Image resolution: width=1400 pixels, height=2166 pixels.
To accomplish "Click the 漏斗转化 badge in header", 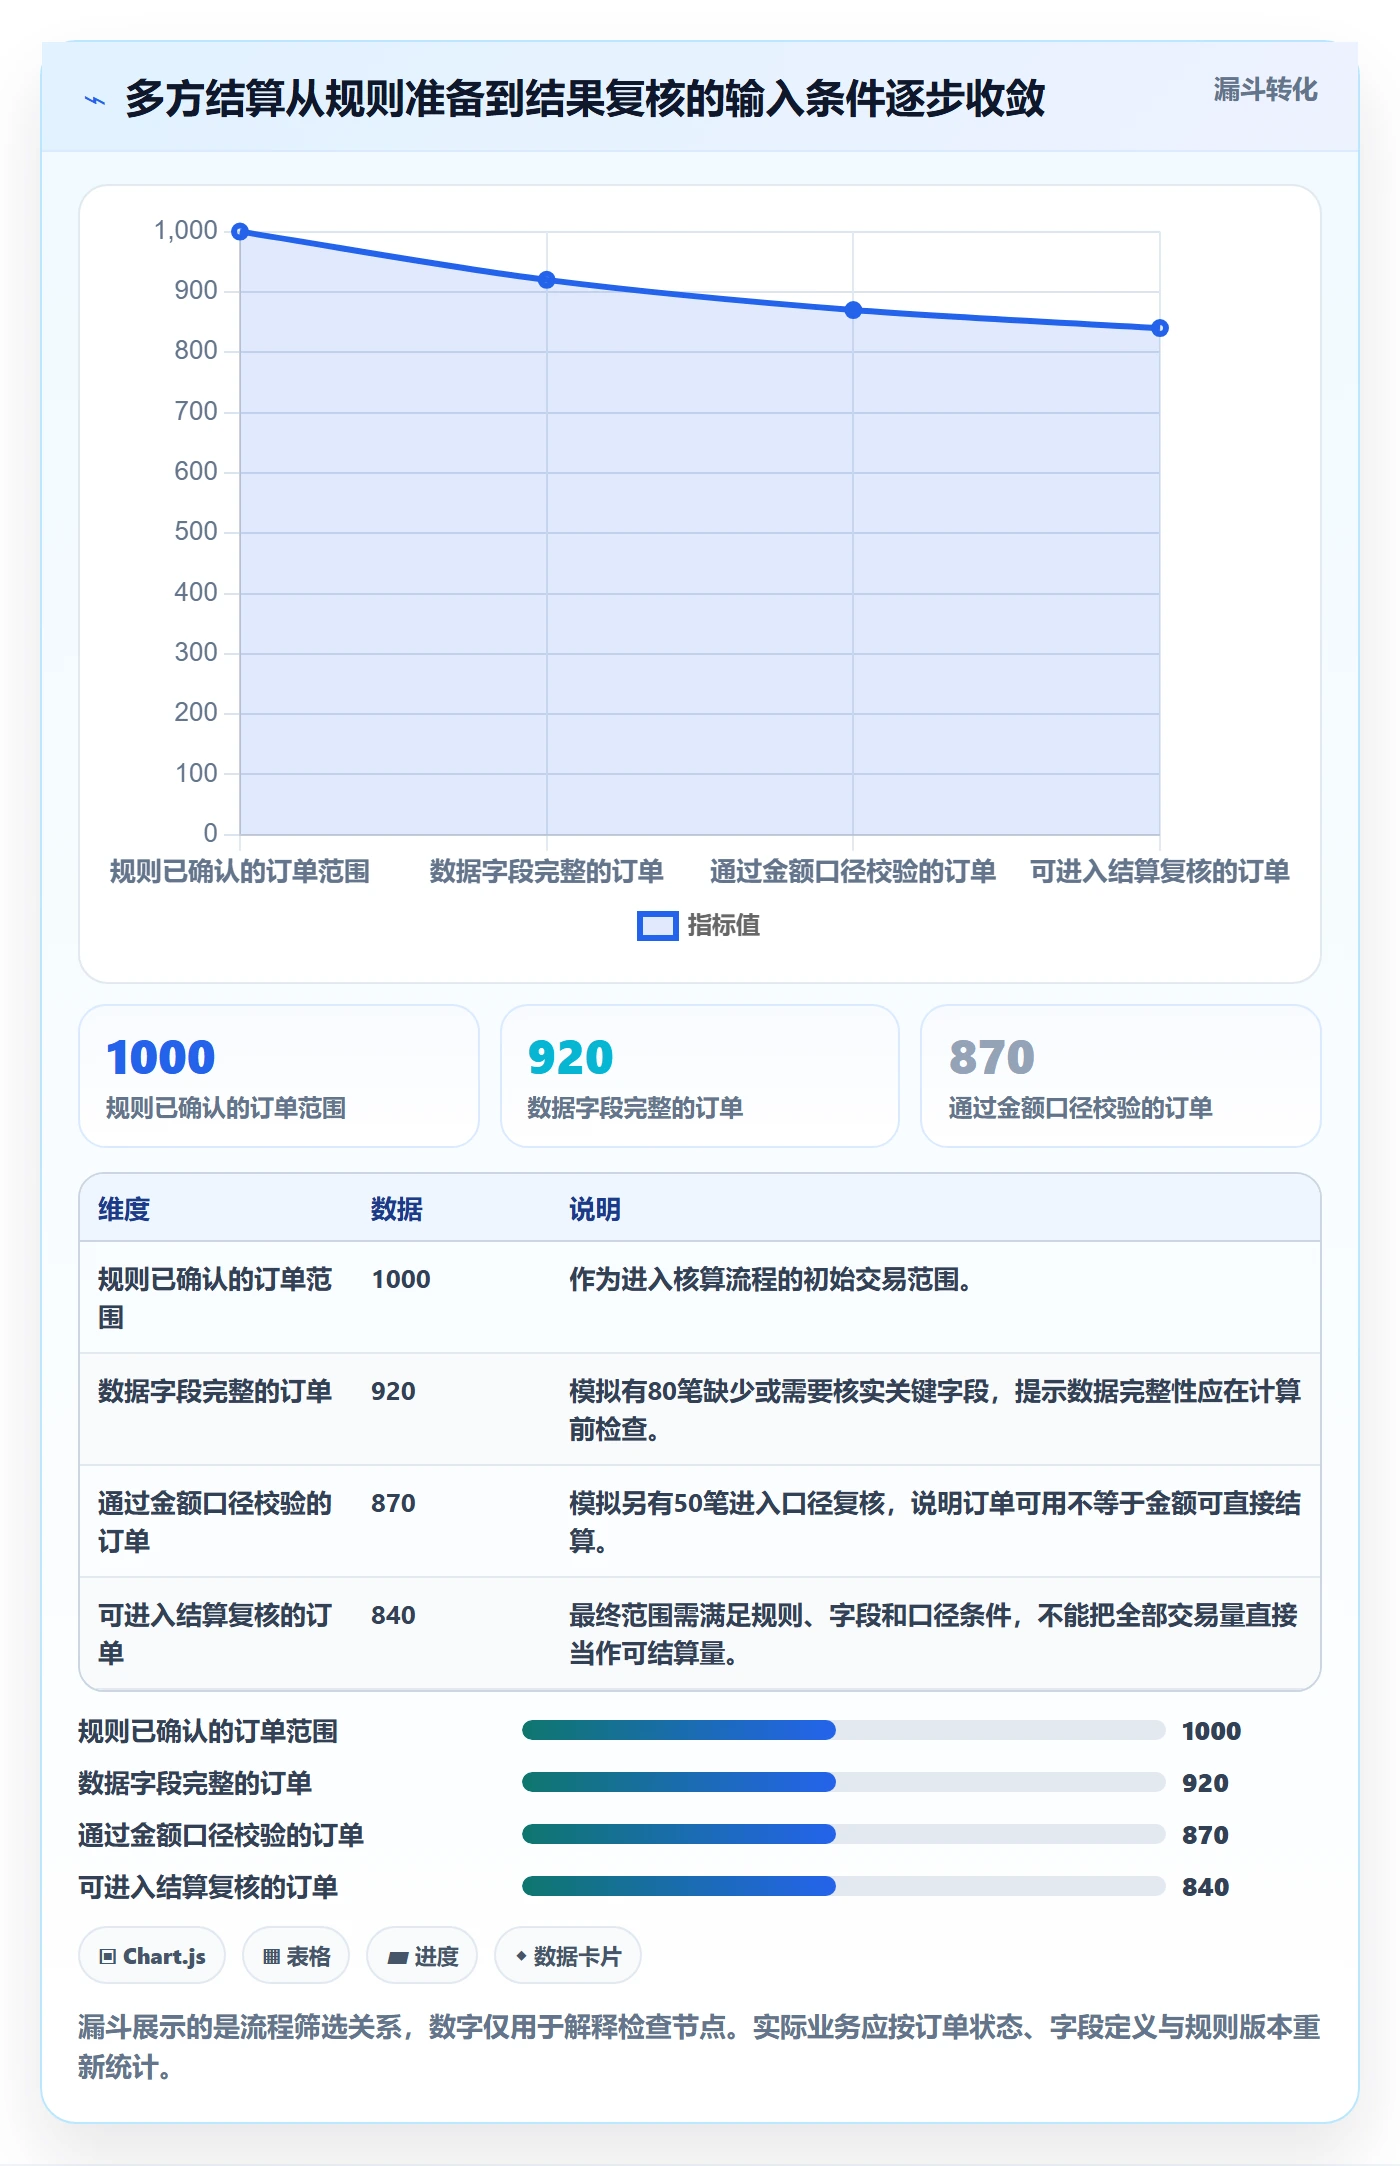I will [1265, 90].
